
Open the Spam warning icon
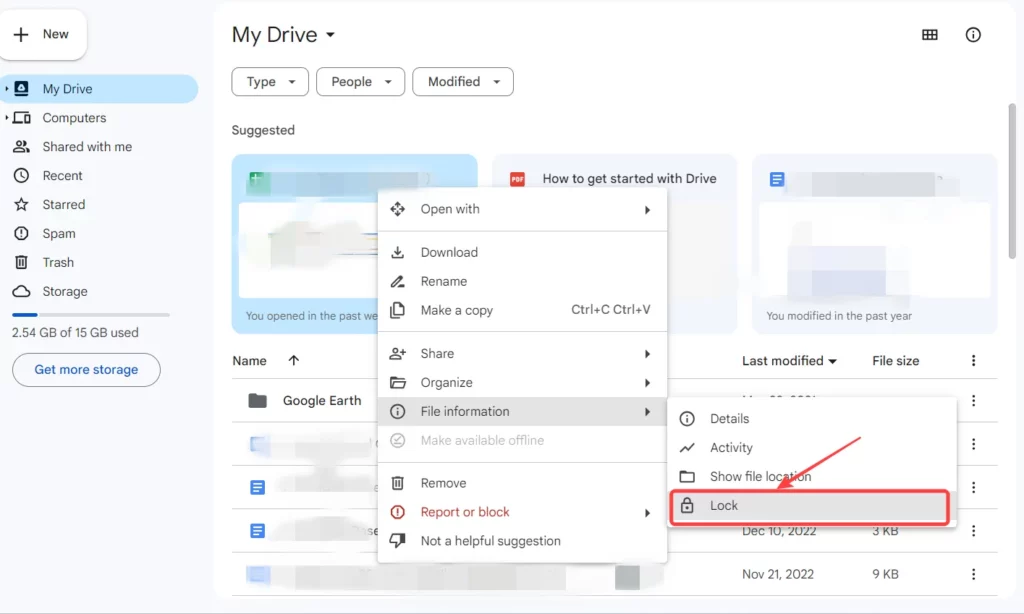(x=22, y=233)
